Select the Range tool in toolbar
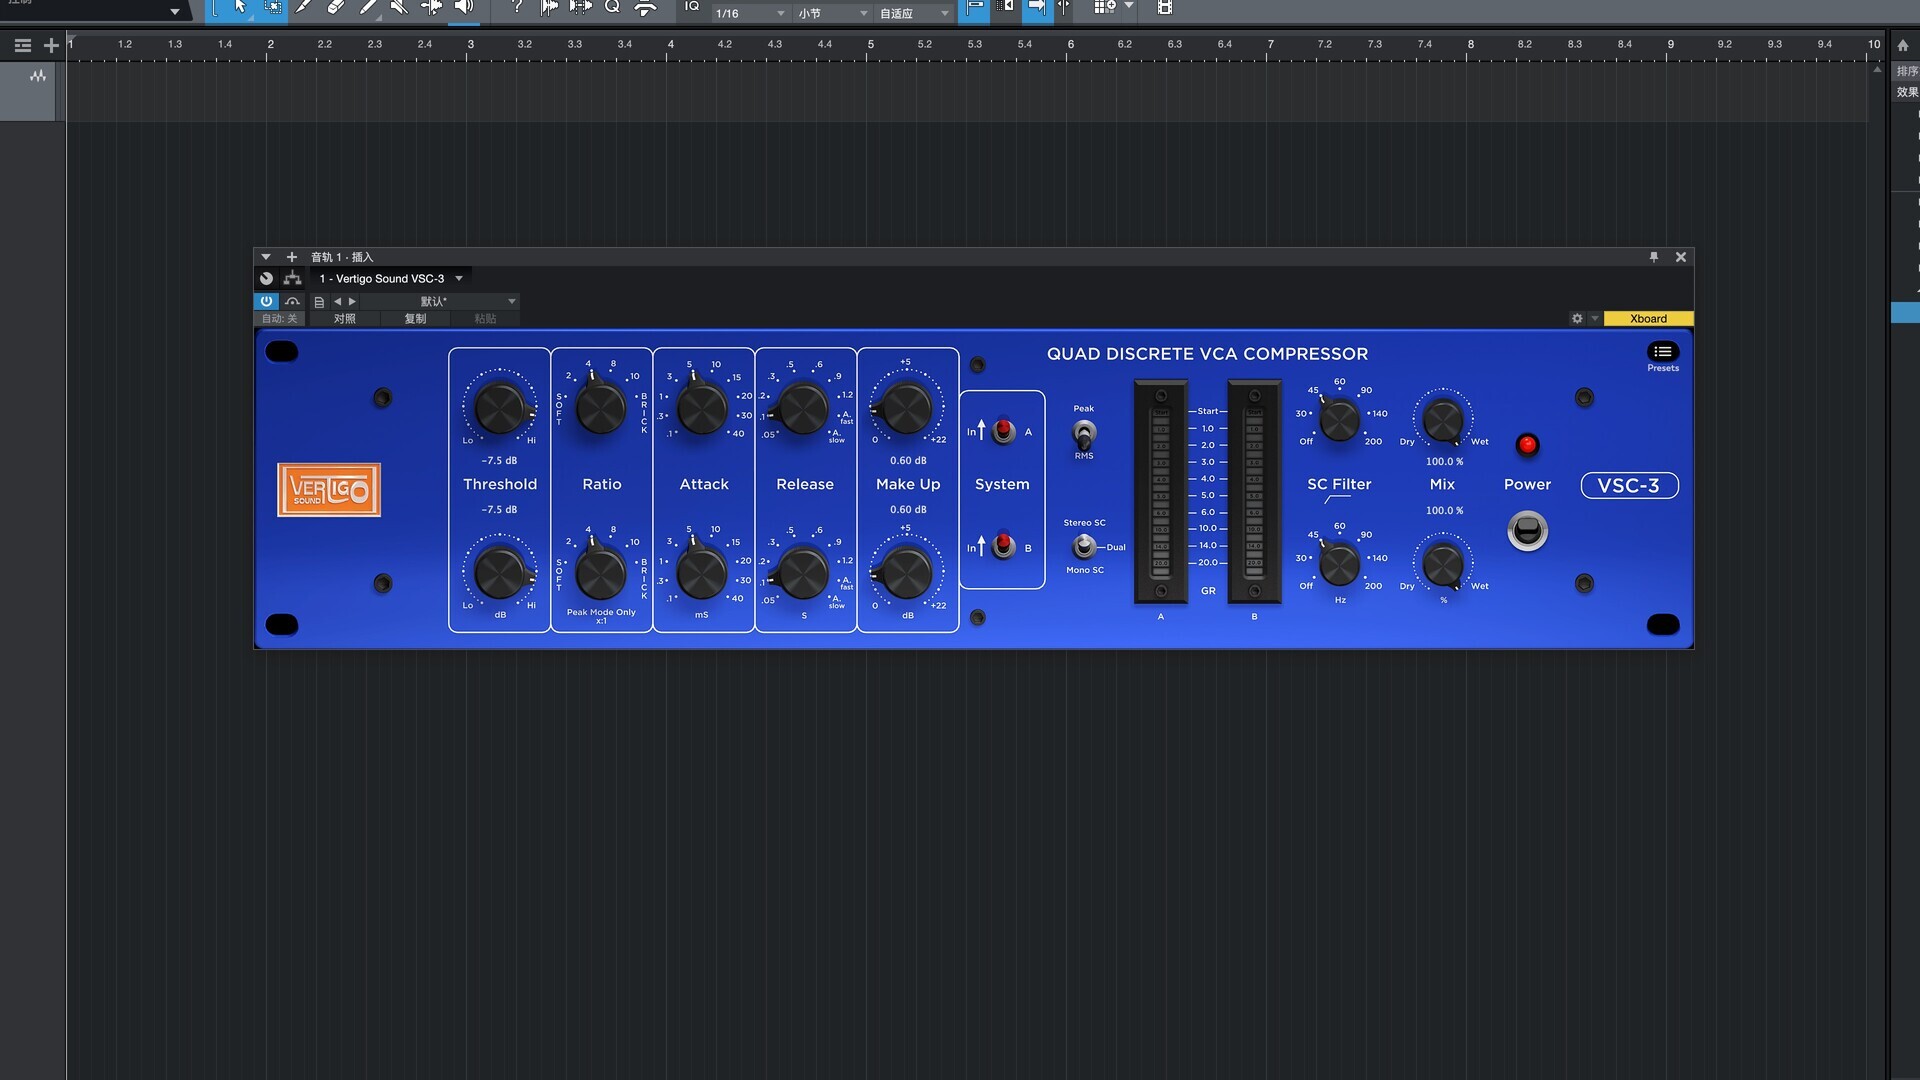This screenshot has height=1080, width=1920. (273, 7)
